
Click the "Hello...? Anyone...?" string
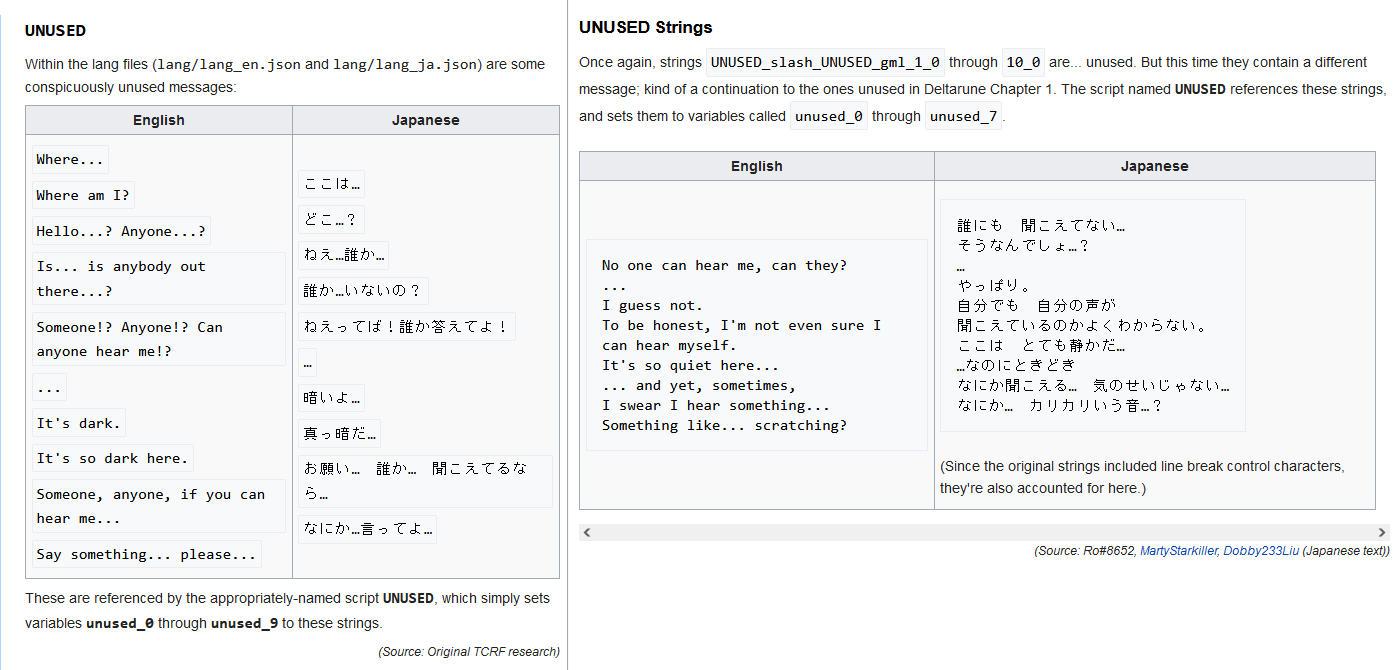pos(121,231)
